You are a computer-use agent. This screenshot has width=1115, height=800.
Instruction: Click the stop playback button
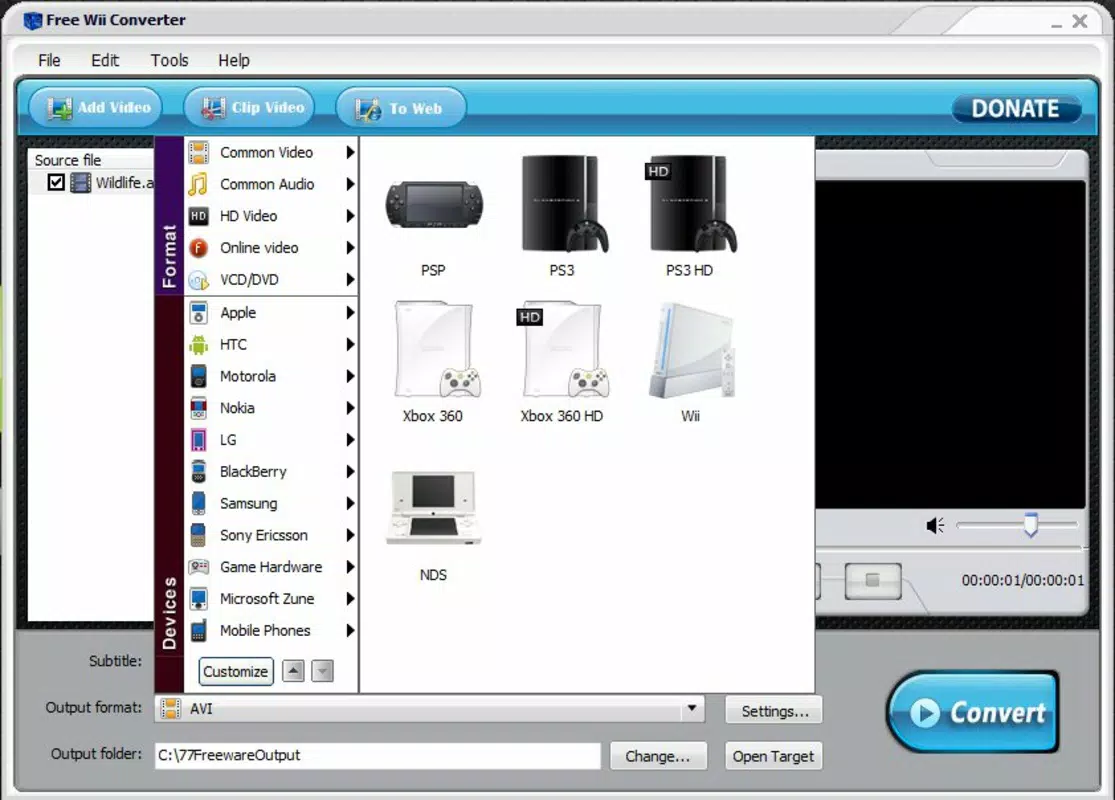point(873,581)
